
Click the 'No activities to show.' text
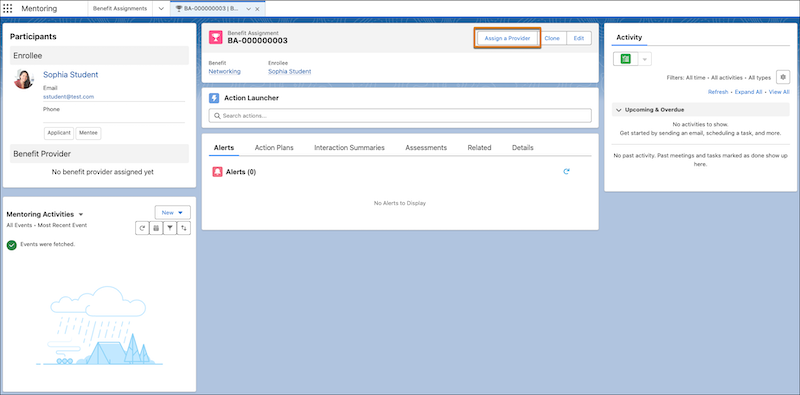point(700,125)
